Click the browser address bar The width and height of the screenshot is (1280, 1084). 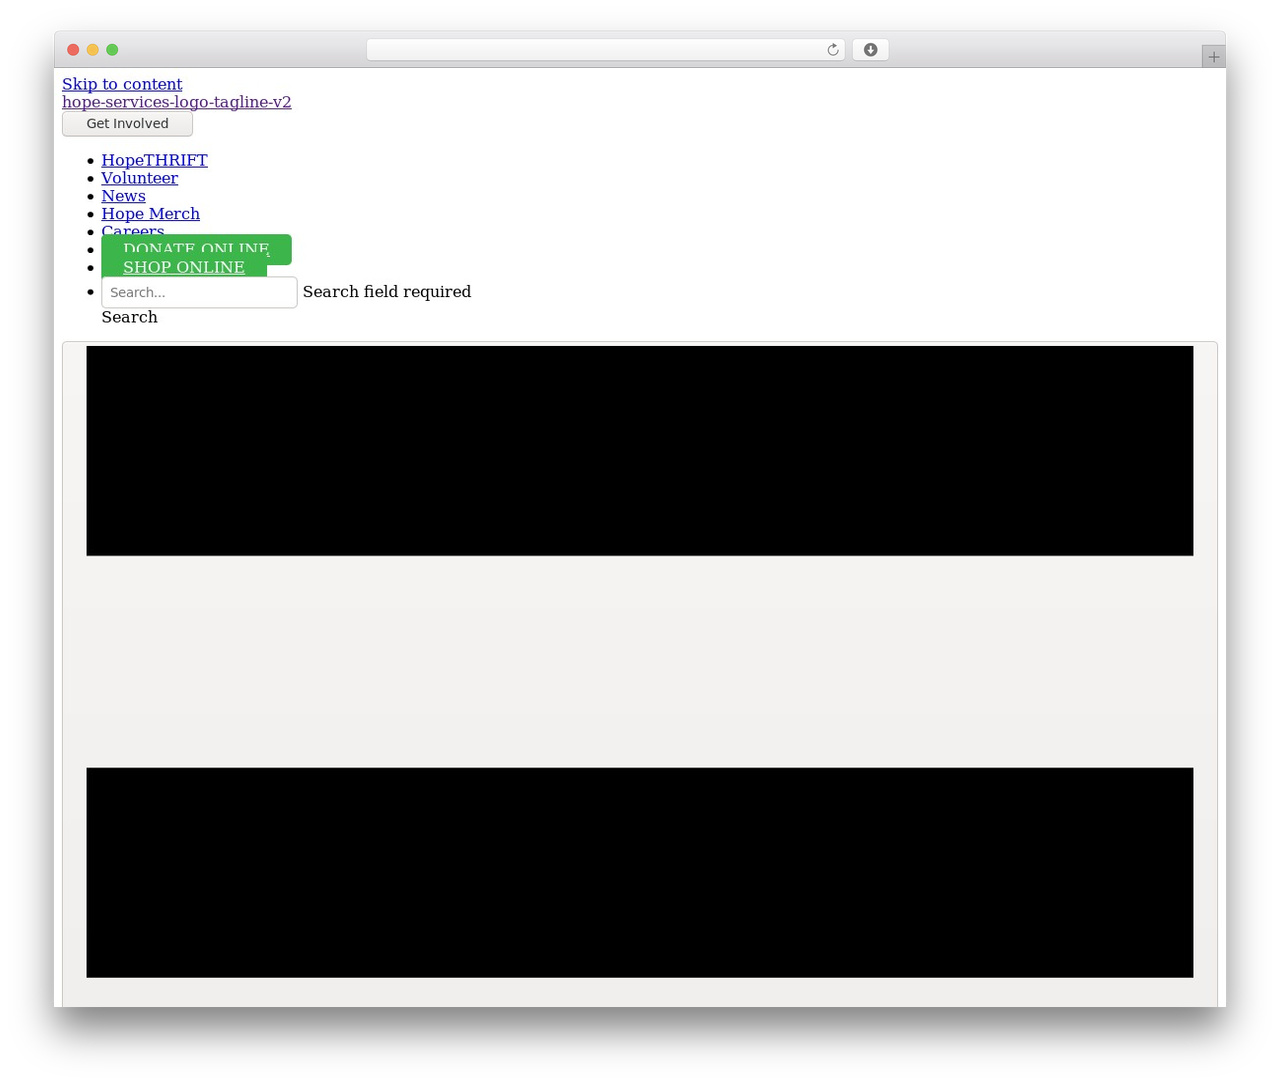pyautogui.click(x=605, y=50)
